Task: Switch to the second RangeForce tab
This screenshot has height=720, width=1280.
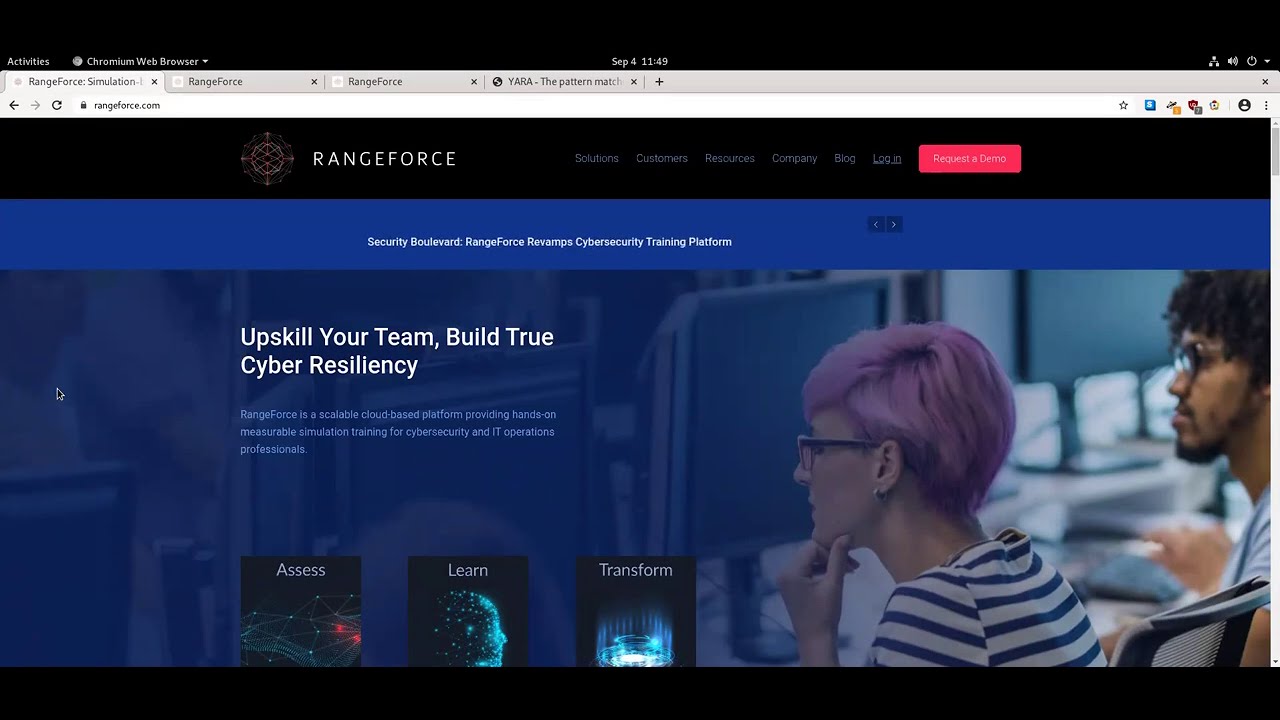Action: pos(245,82)
